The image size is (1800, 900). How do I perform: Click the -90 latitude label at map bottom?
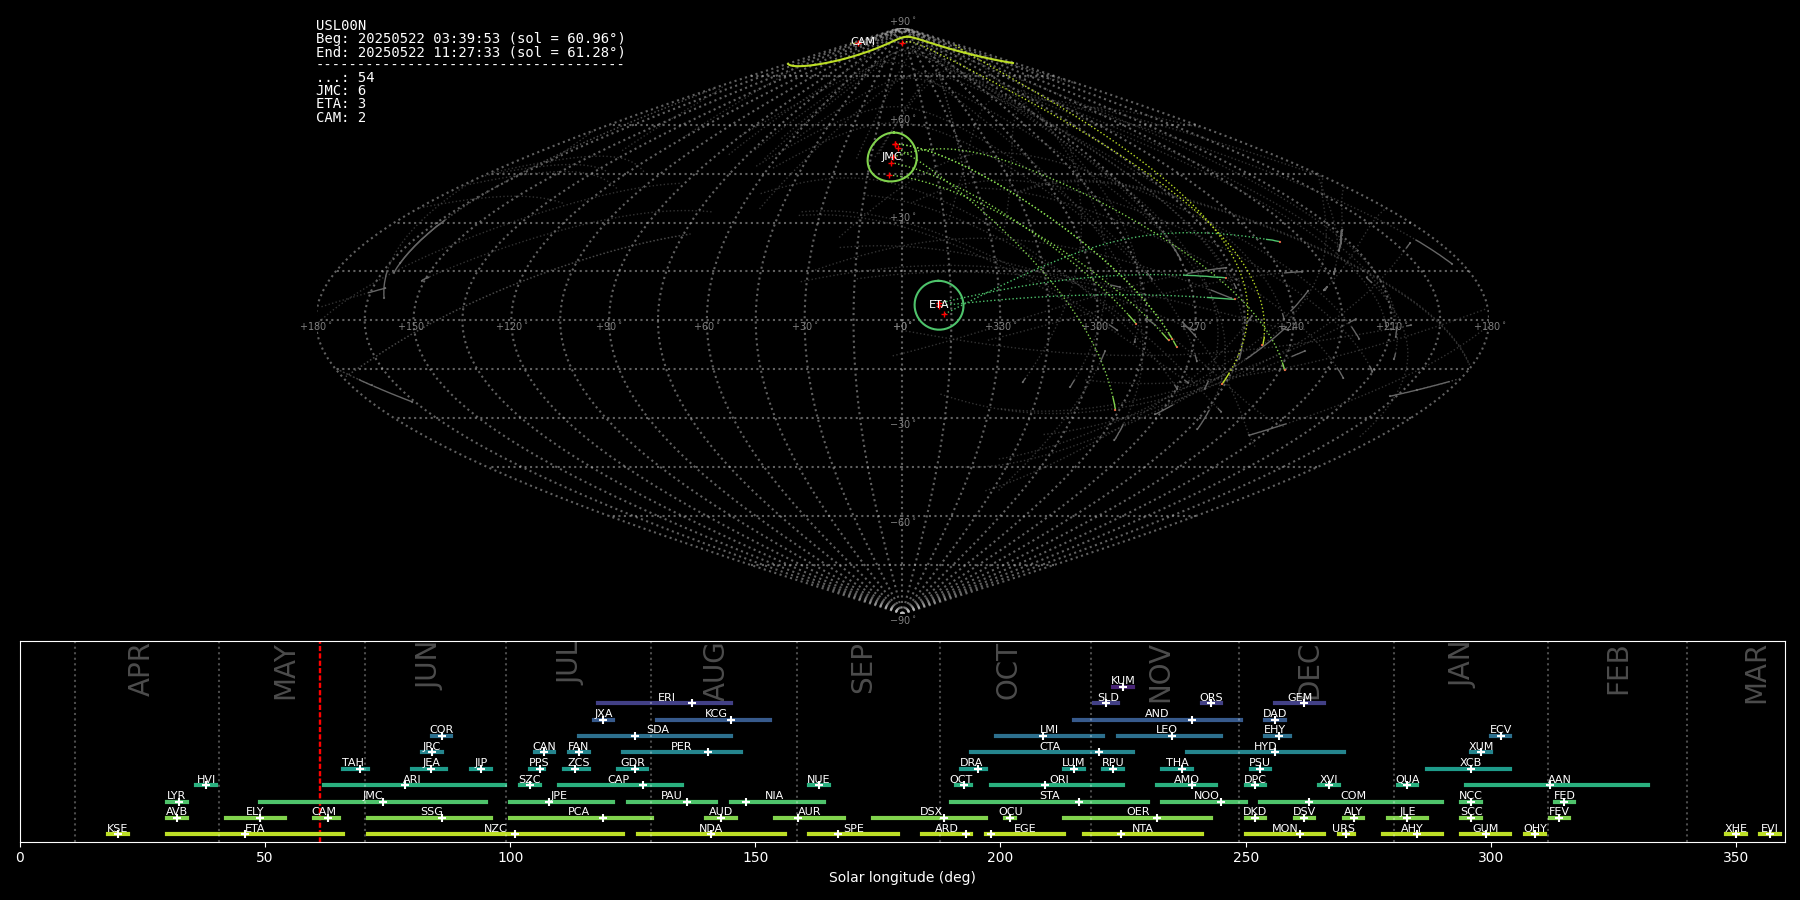901,621
